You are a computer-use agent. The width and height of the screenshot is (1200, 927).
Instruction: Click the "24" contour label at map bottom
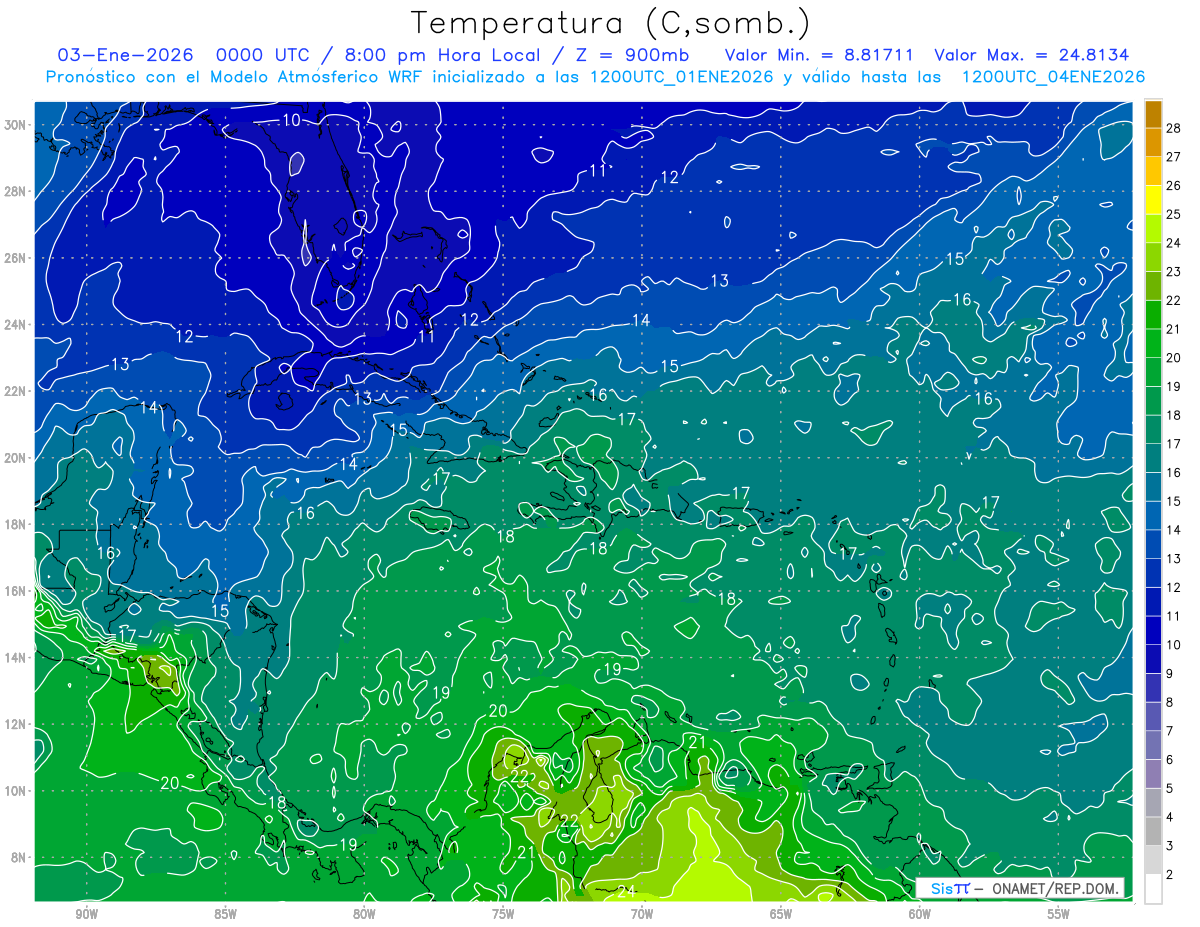tap(627, 891)
